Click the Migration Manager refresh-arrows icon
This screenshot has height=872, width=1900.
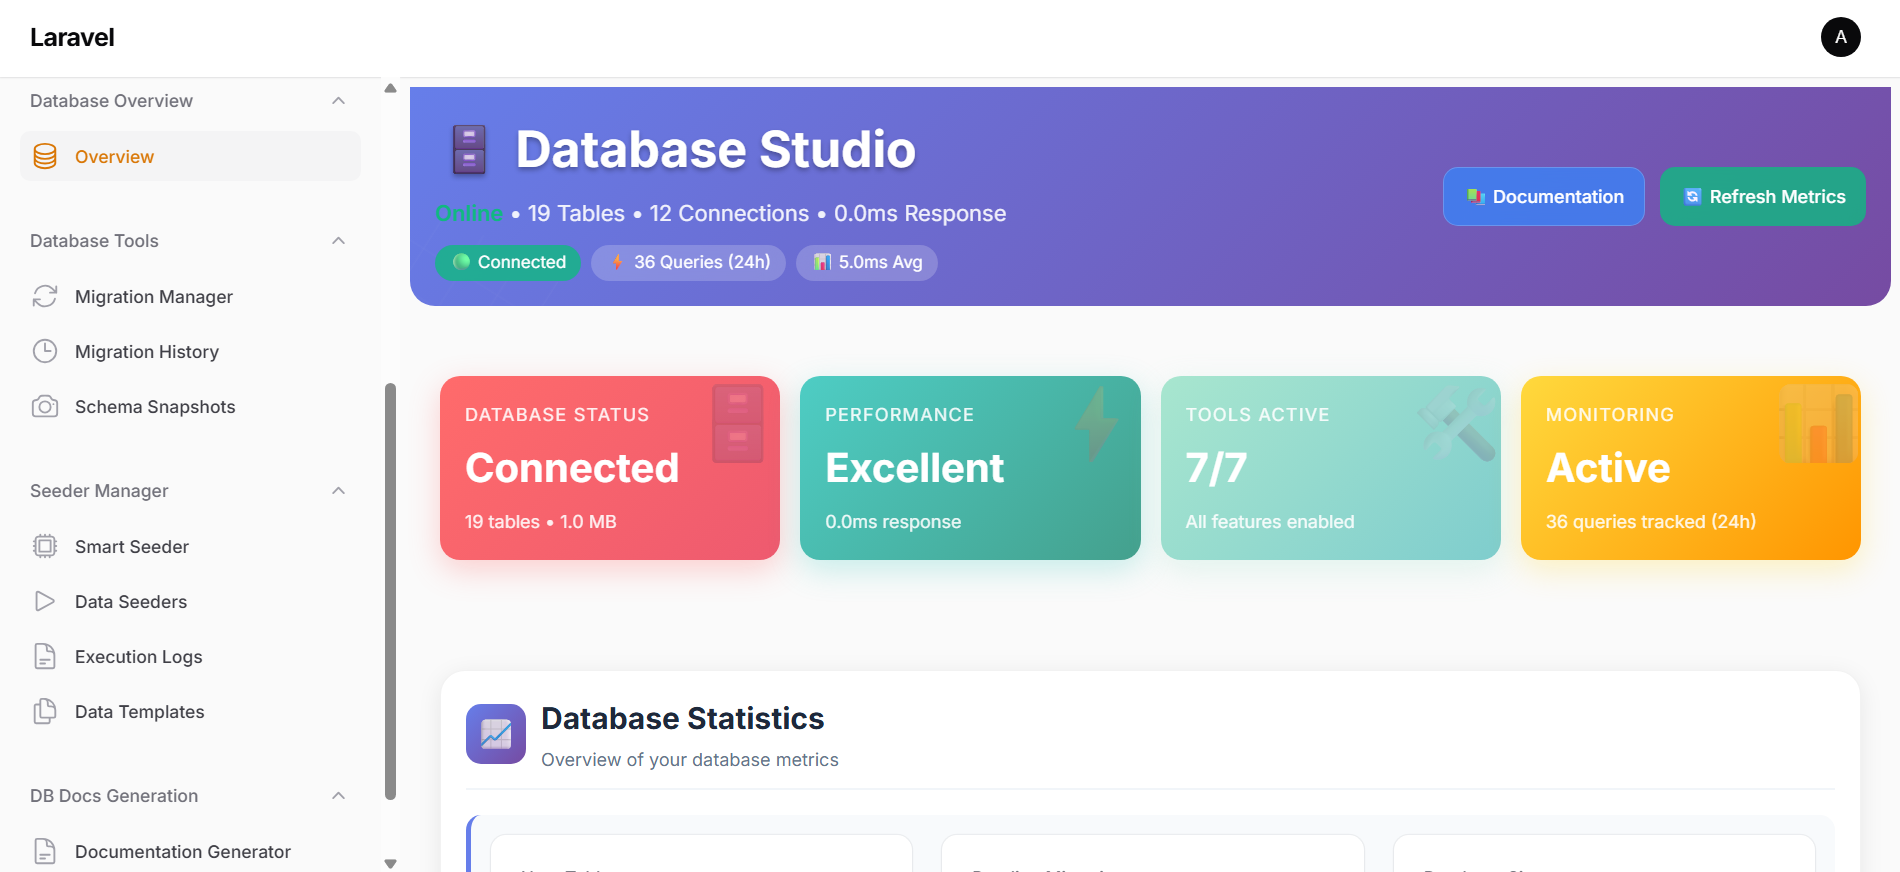45,296
